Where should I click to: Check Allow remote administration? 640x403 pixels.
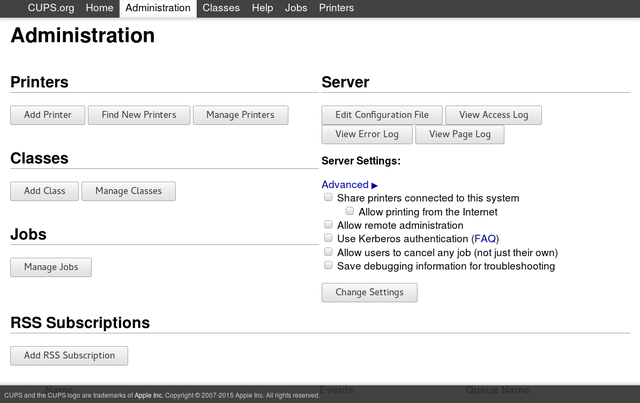point(328,225)
